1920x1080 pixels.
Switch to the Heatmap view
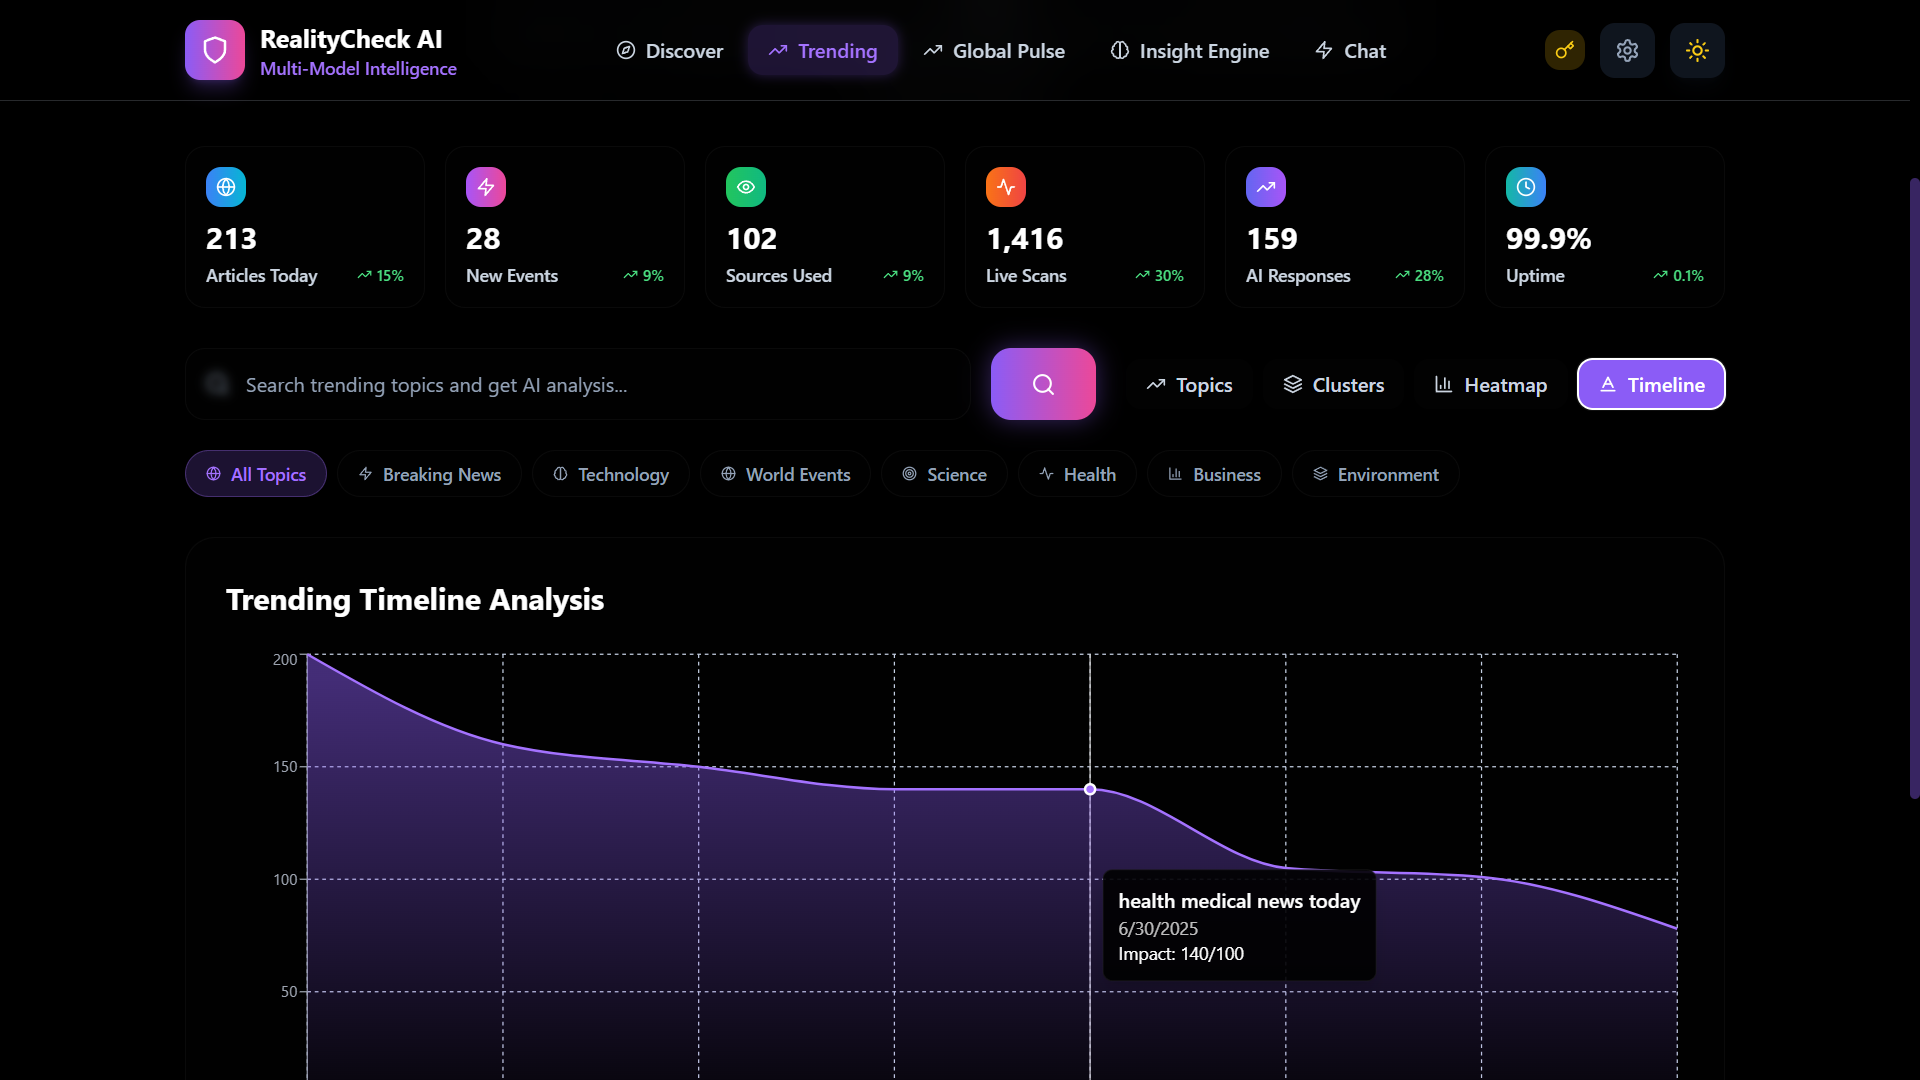click(1490, 385)
